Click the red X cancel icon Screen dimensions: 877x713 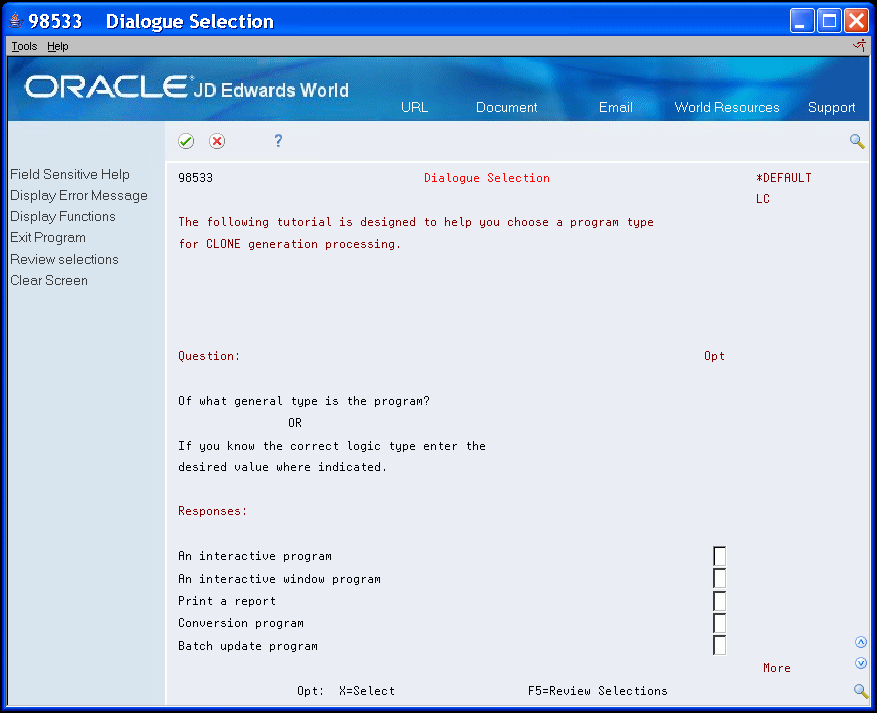[x=217, y=141]
